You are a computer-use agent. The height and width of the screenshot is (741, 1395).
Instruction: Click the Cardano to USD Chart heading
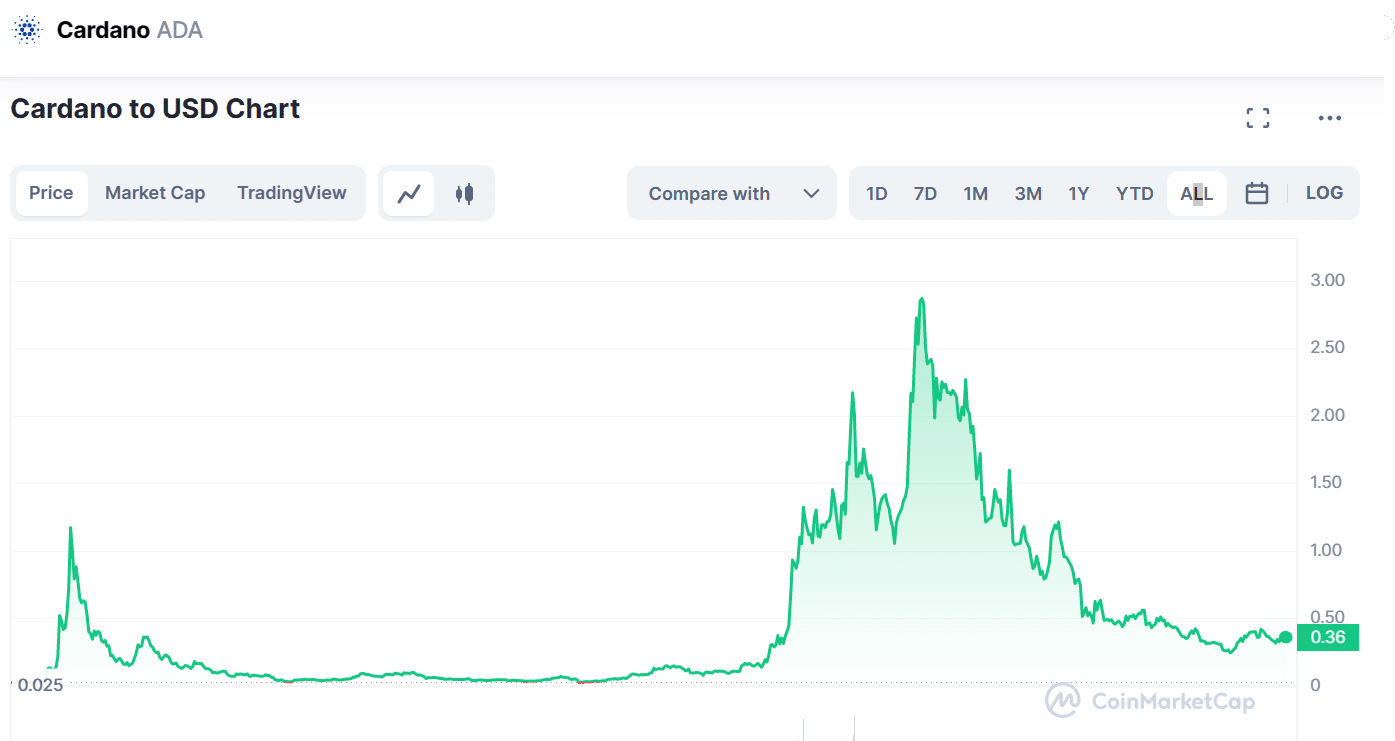[x=155, y=108]
